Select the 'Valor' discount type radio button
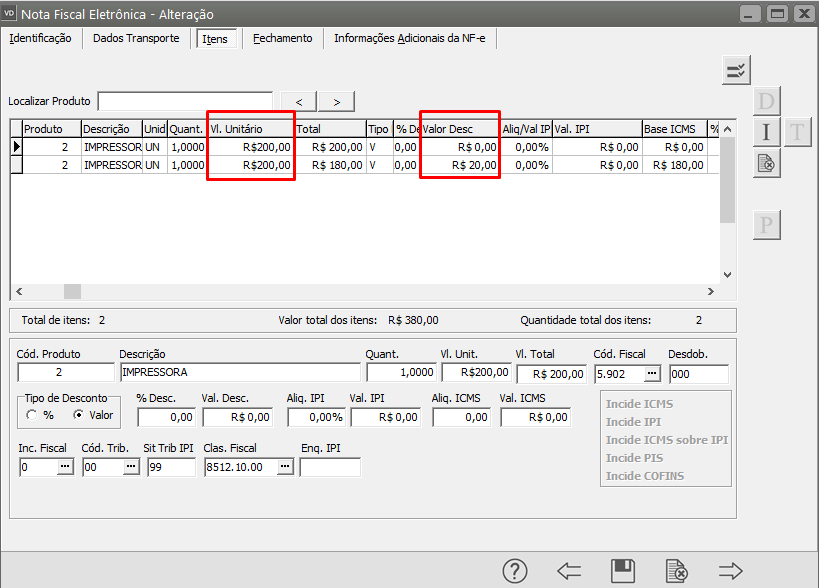Viewport: 819px width, 588px height. 78,415
